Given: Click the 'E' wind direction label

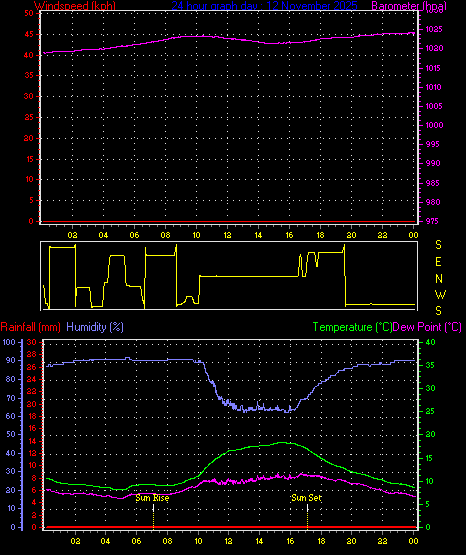Looking at the screenshot, I should pos(438,262).
